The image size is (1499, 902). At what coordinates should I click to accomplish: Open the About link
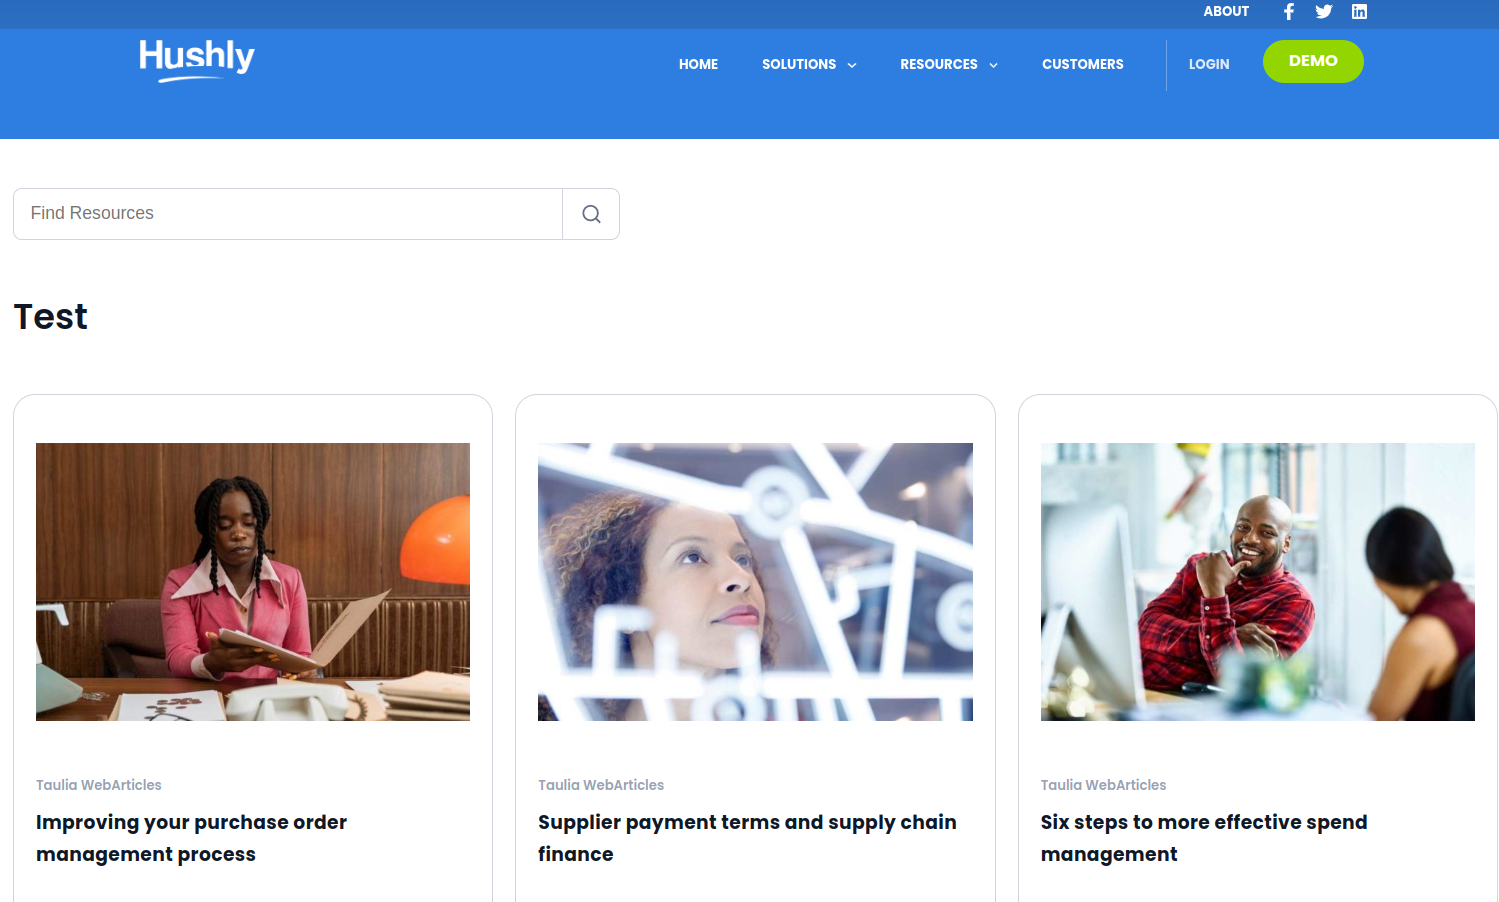coord(1226,11)
